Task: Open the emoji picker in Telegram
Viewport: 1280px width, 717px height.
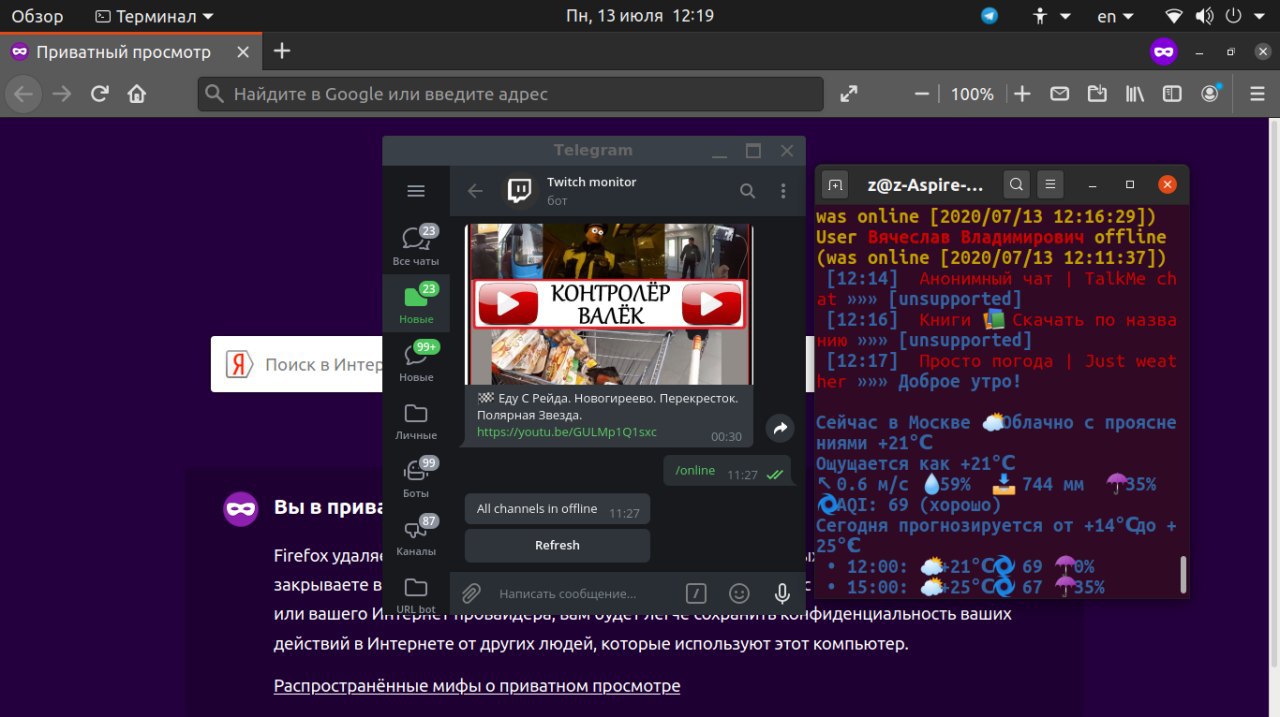Action: [x=739, y=593]
